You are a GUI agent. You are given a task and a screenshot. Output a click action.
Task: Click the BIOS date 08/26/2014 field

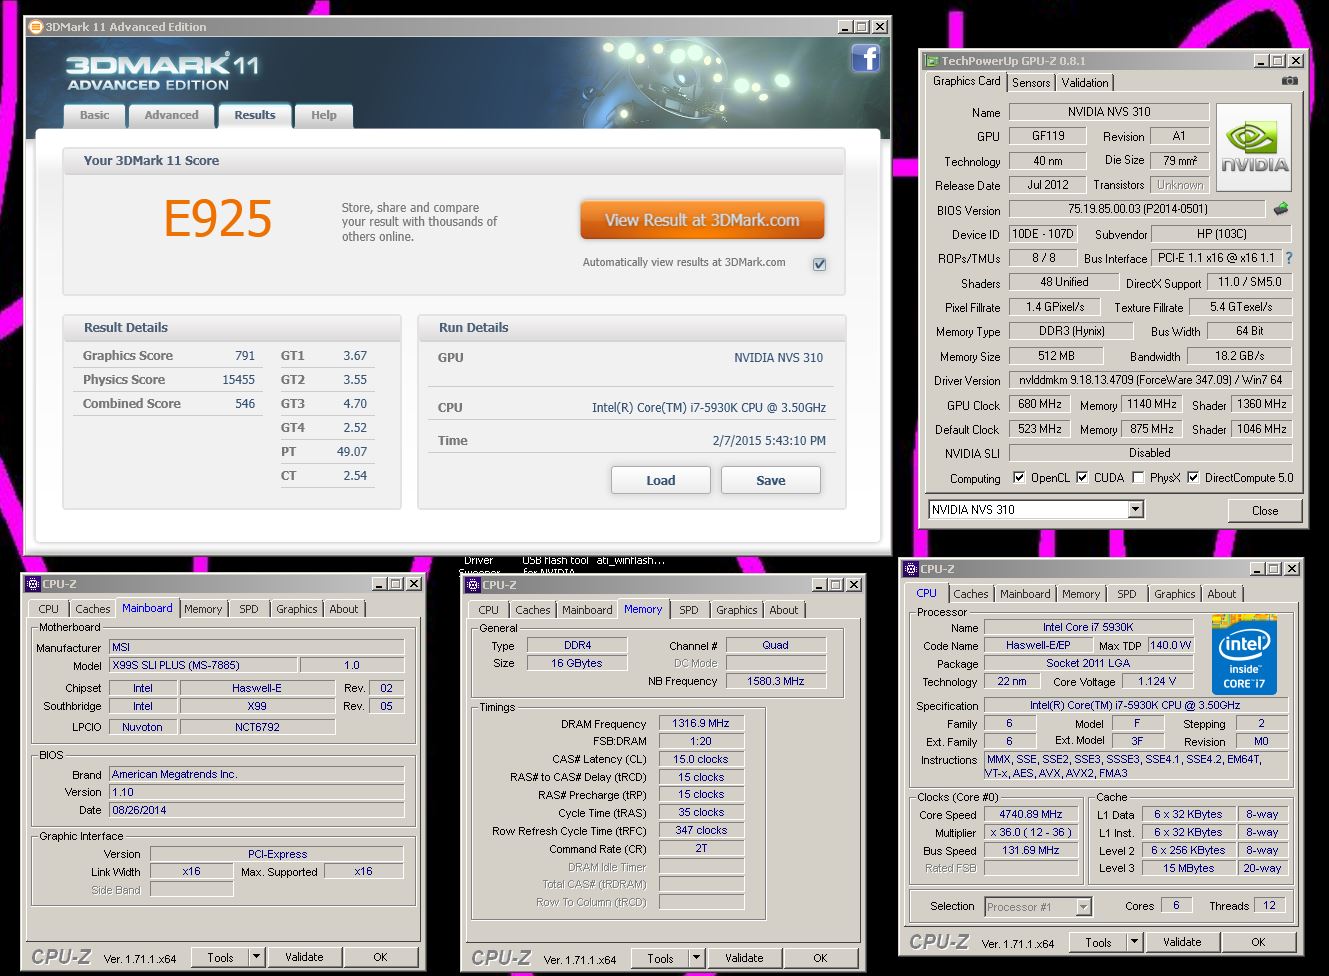coord(256,810)
